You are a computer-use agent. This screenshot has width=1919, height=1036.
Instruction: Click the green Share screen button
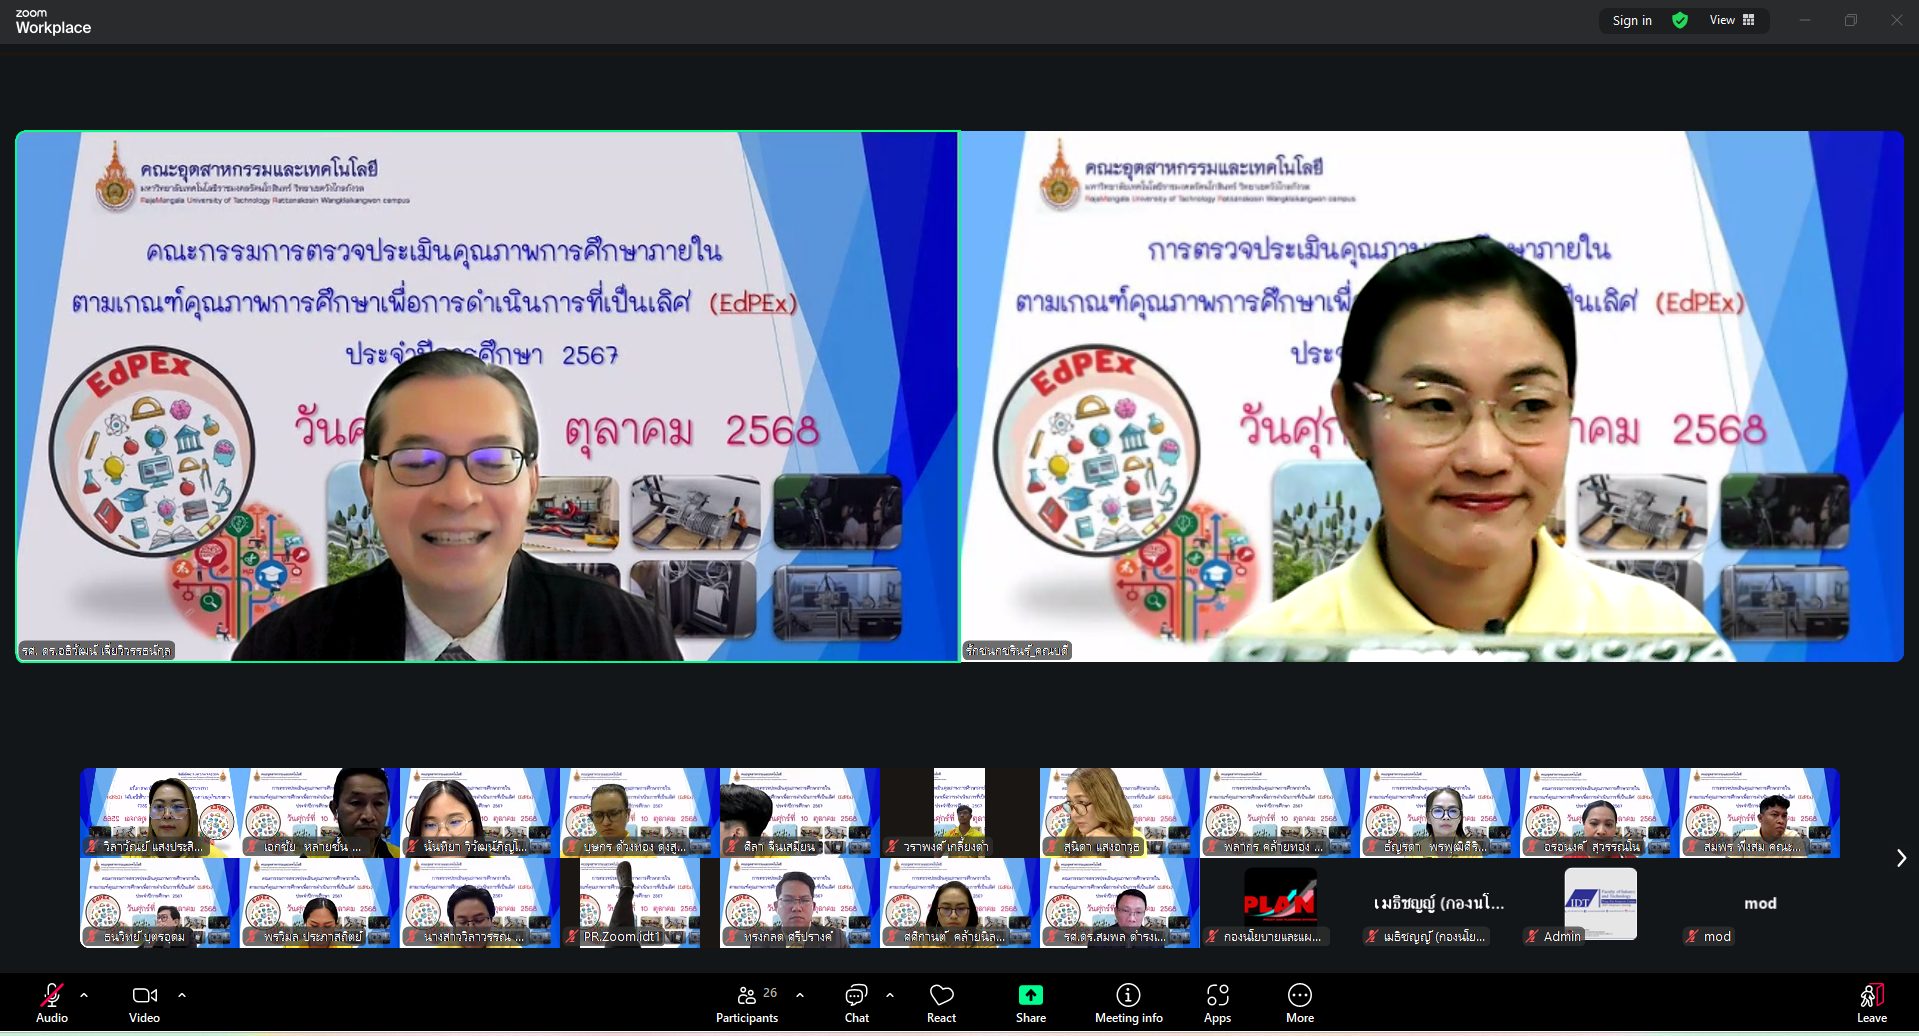(x=1030, y=1002)
